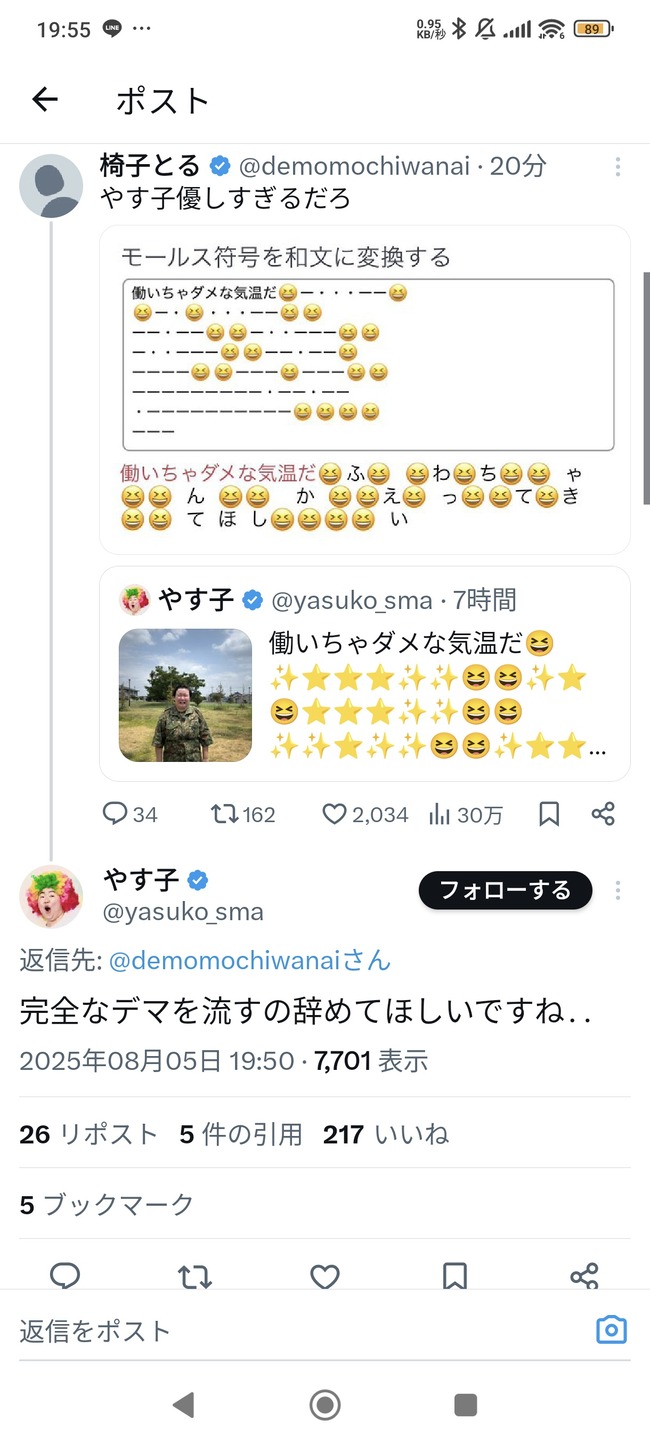650x1445 pixels.
Task: Toggle bookmark on やす子's reply
Action: click(454, 1275)
